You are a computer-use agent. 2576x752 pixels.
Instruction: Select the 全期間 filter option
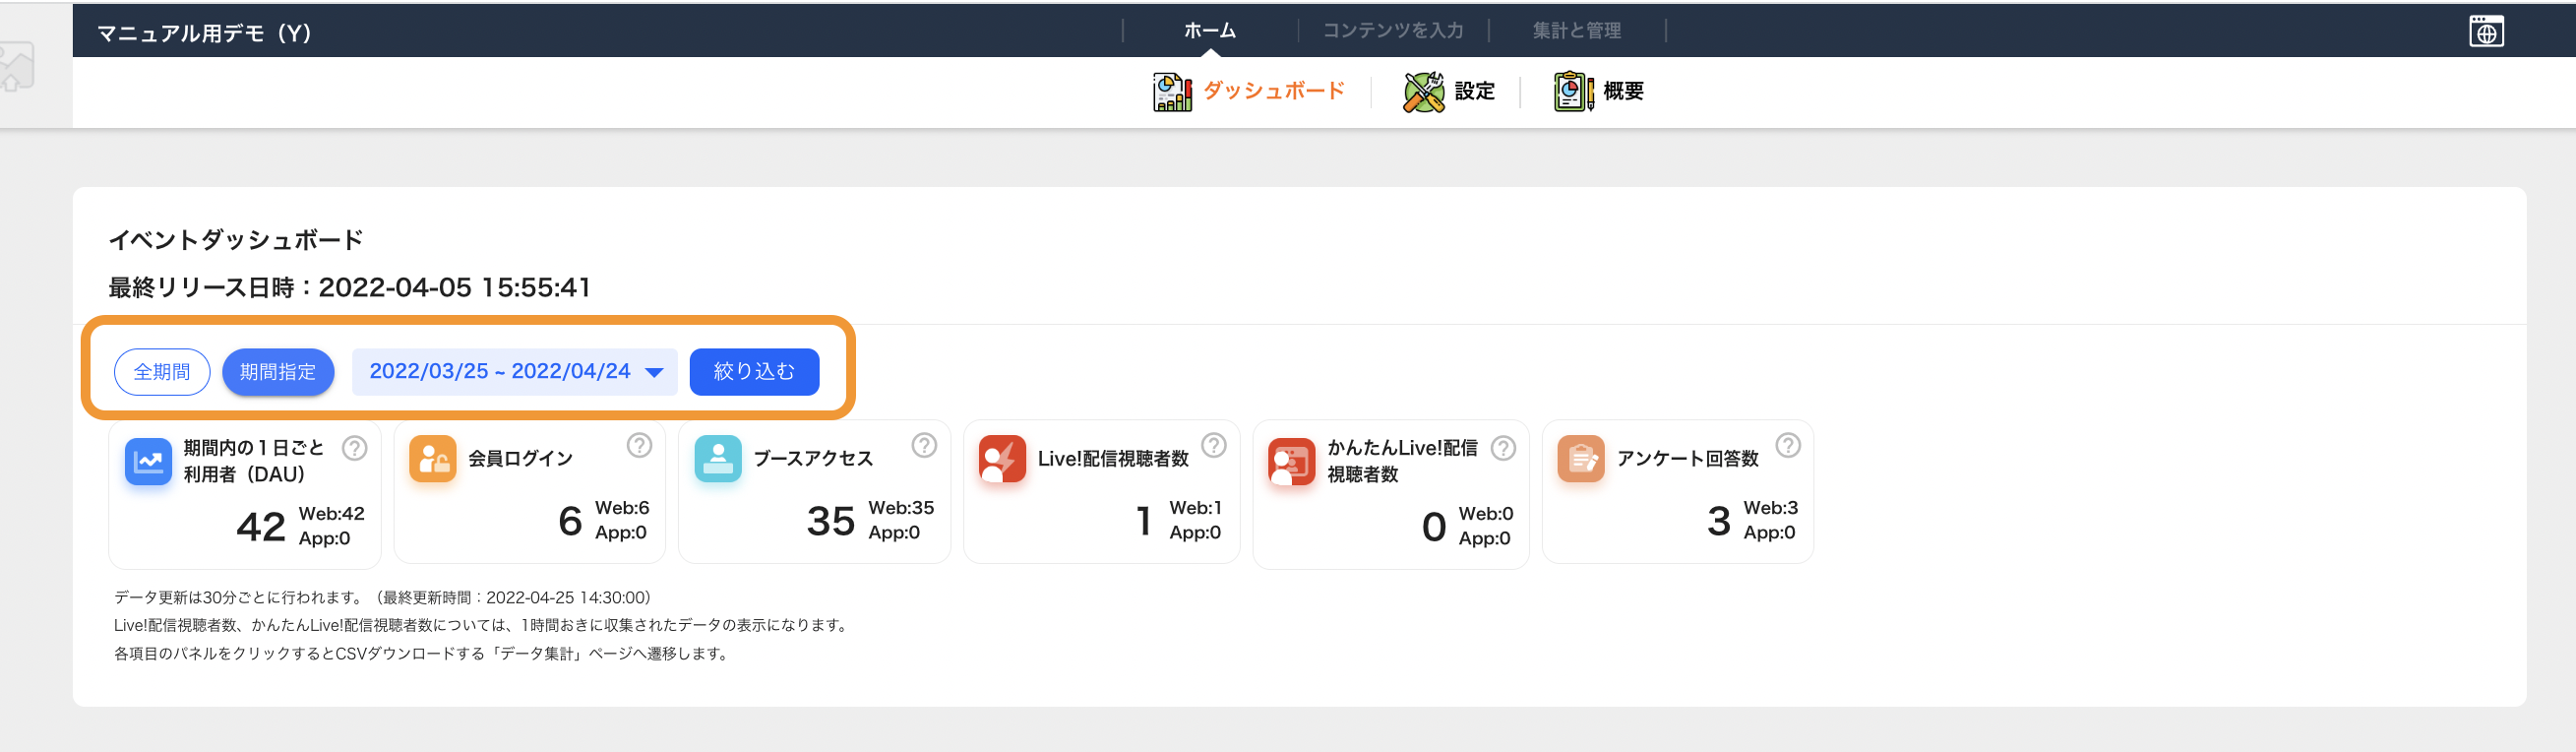(162, 372)
